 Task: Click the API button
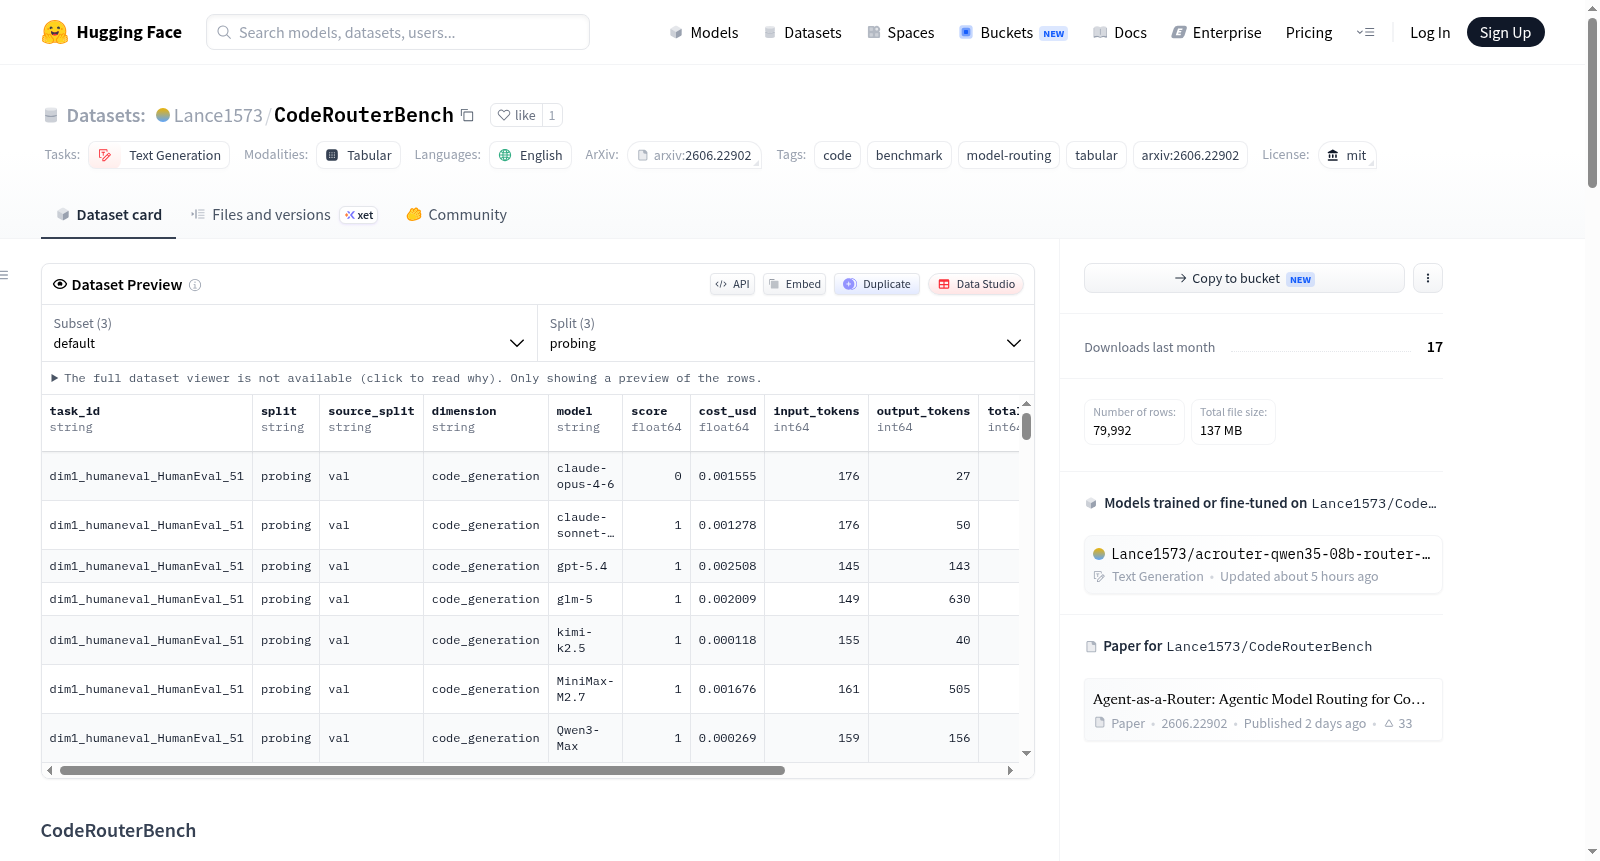(x=732, y=284)
